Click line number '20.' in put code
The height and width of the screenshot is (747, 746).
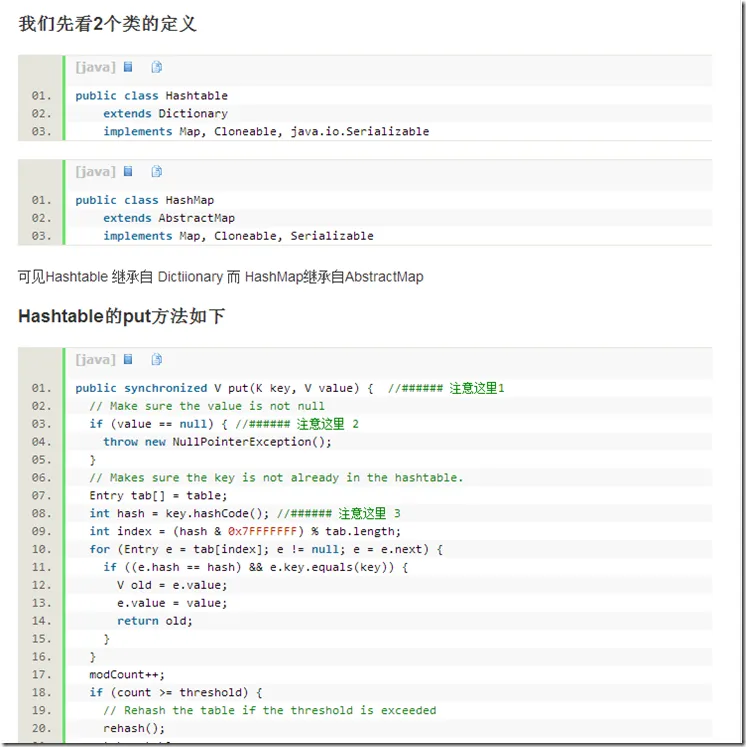[x=41, y=728]
